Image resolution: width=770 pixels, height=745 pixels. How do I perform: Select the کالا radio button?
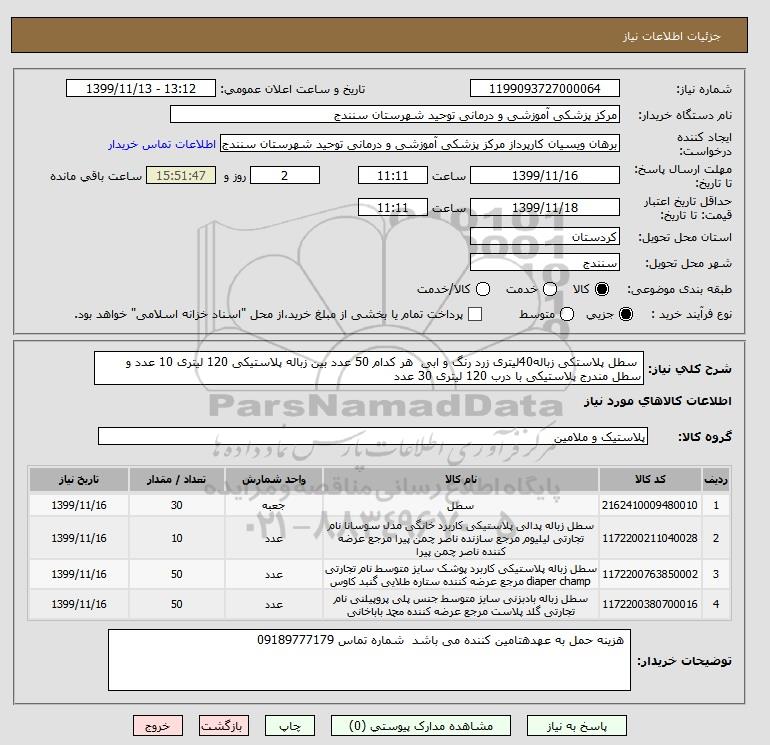pyautogui.click(x=602, y=289)
